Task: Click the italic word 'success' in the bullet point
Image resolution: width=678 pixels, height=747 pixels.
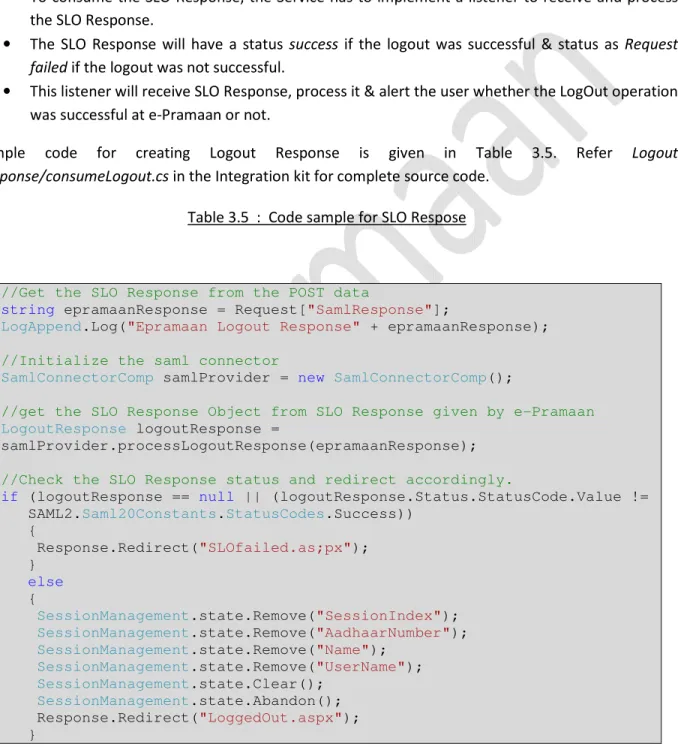Action: tap(314, 44)
